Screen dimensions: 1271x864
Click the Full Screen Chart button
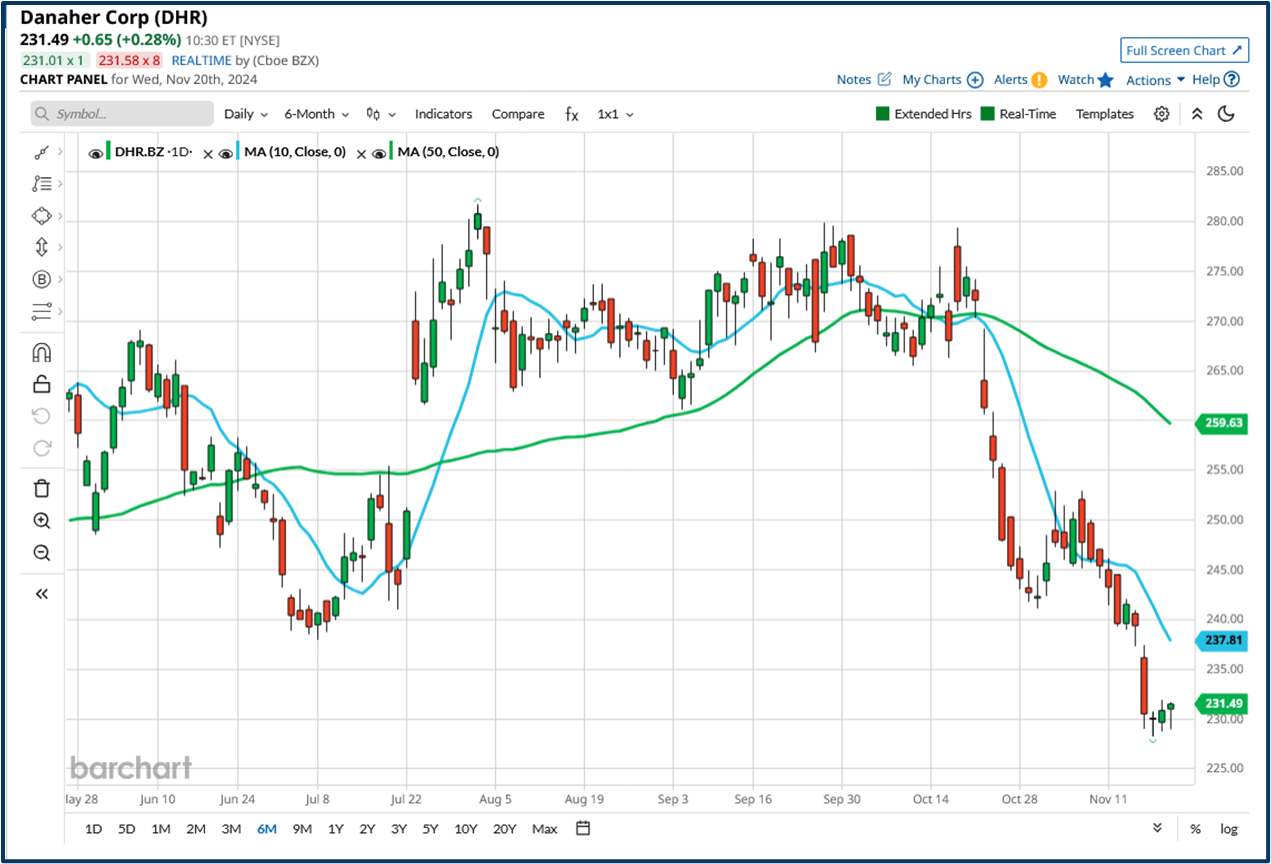pyautogui.click(x=1184, y=50)
